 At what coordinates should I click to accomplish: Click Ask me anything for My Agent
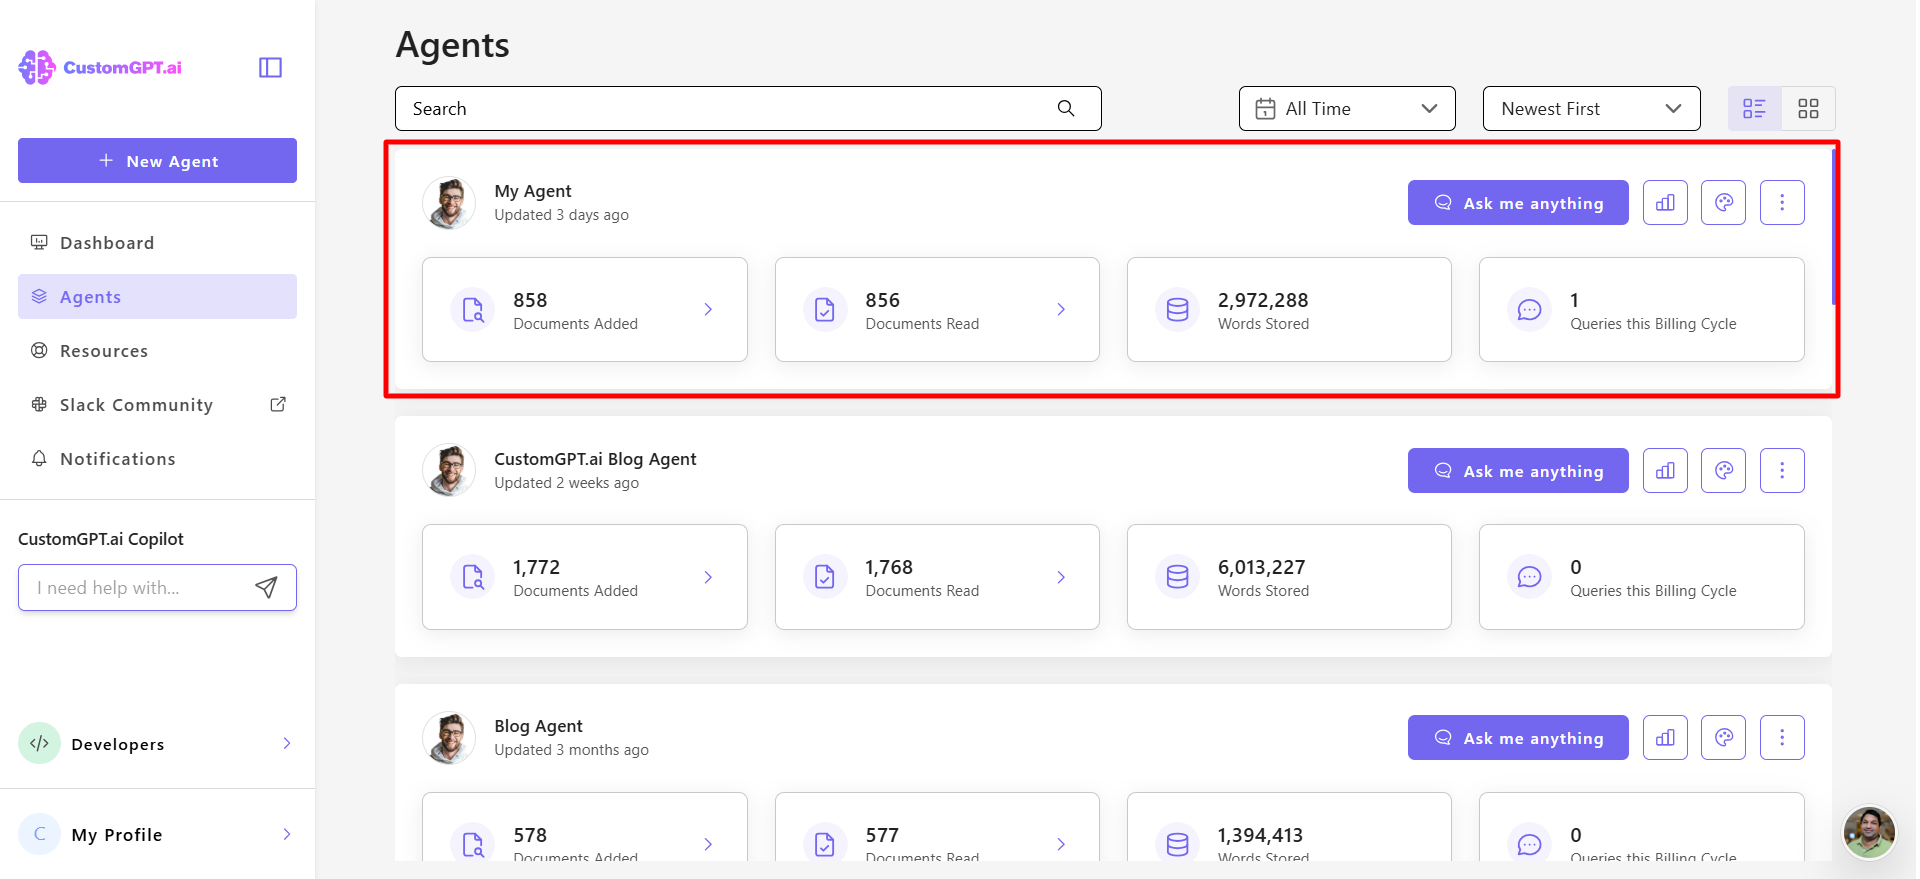click(x=1518, y=203)
